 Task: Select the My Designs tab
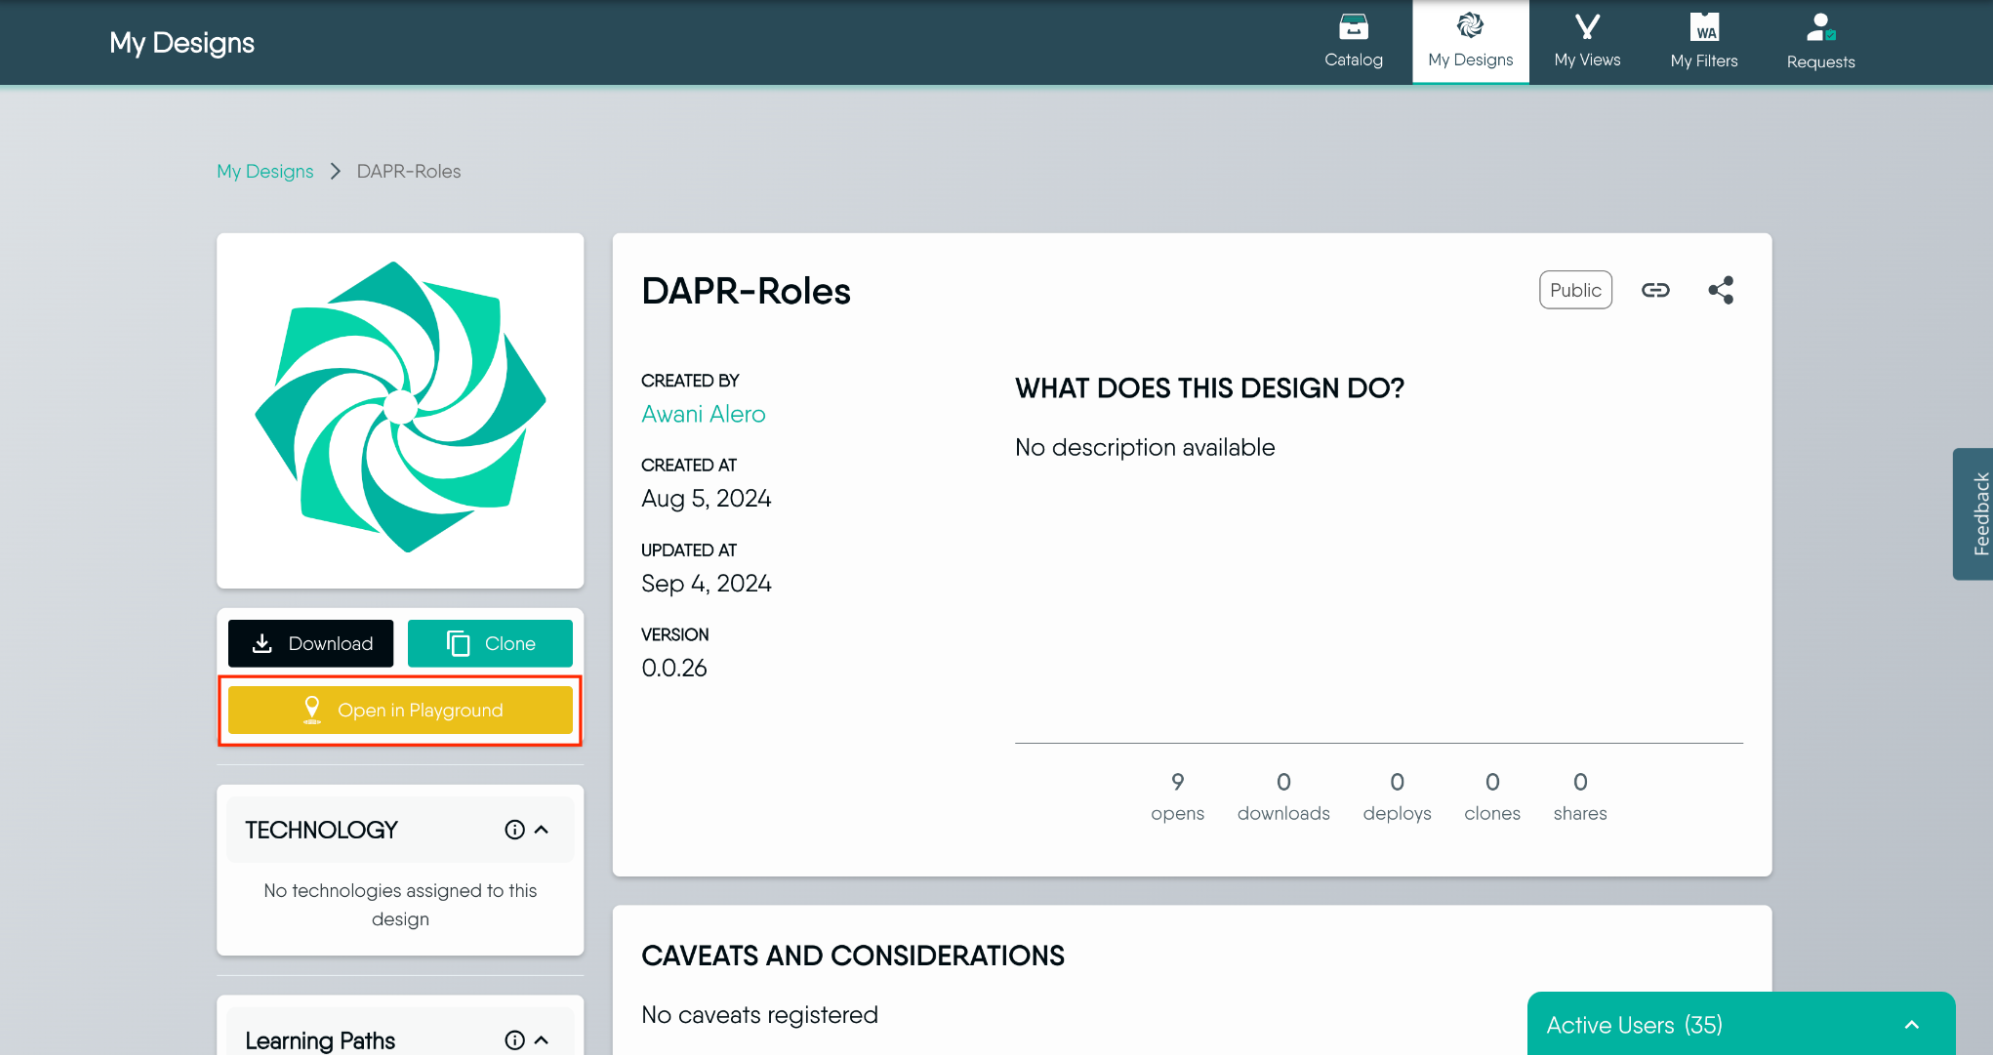1470,42
